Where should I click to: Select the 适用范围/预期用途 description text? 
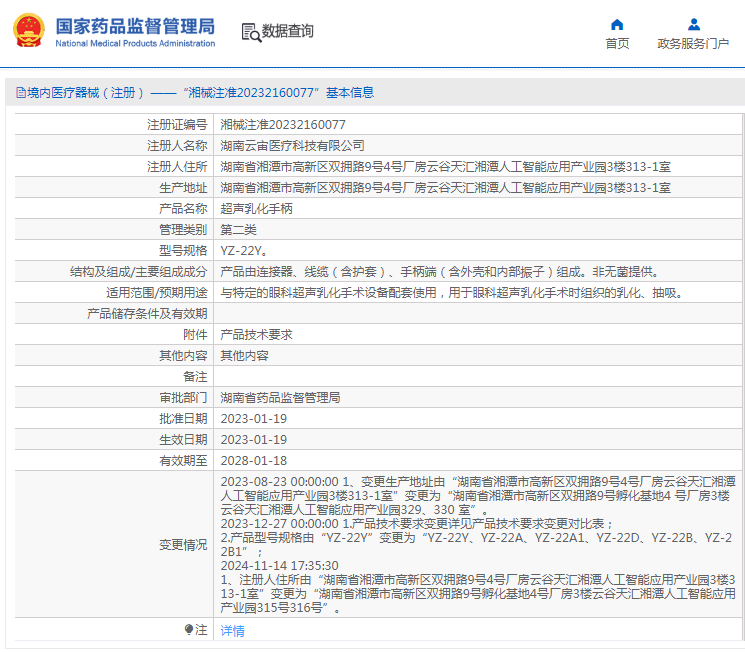[x=451, y=293]
